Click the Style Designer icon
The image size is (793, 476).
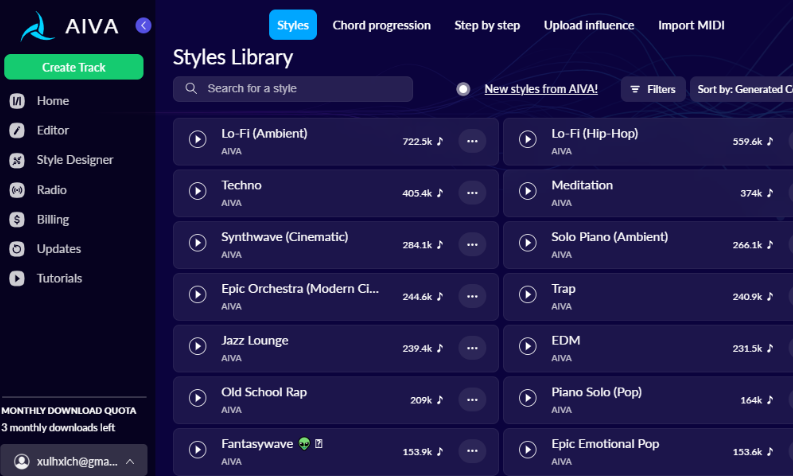[x=17, y=160]
